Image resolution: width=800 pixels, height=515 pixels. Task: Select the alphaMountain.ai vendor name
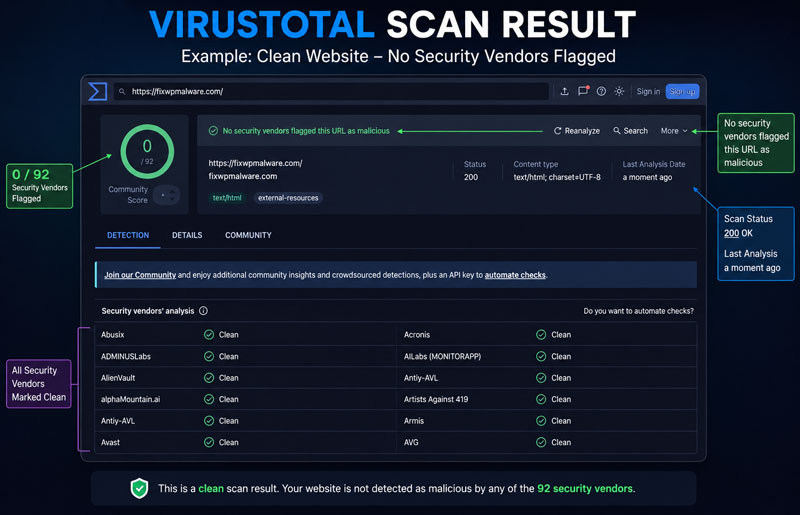[x=130, y=399]
